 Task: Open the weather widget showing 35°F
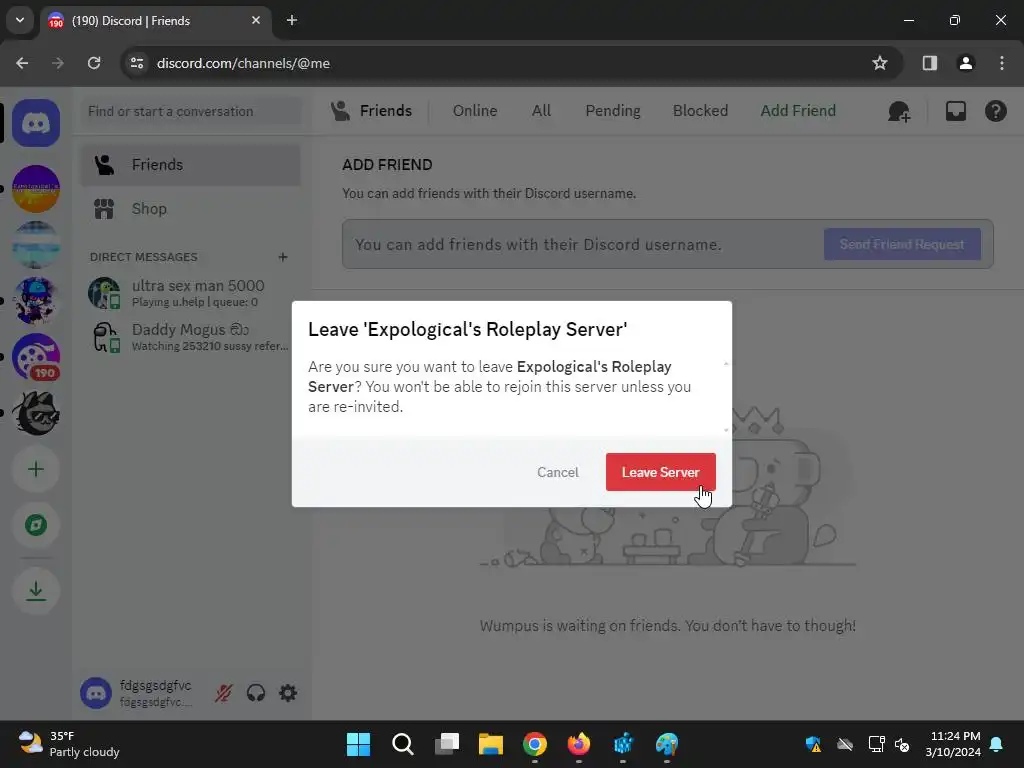[x=69, y=744]
